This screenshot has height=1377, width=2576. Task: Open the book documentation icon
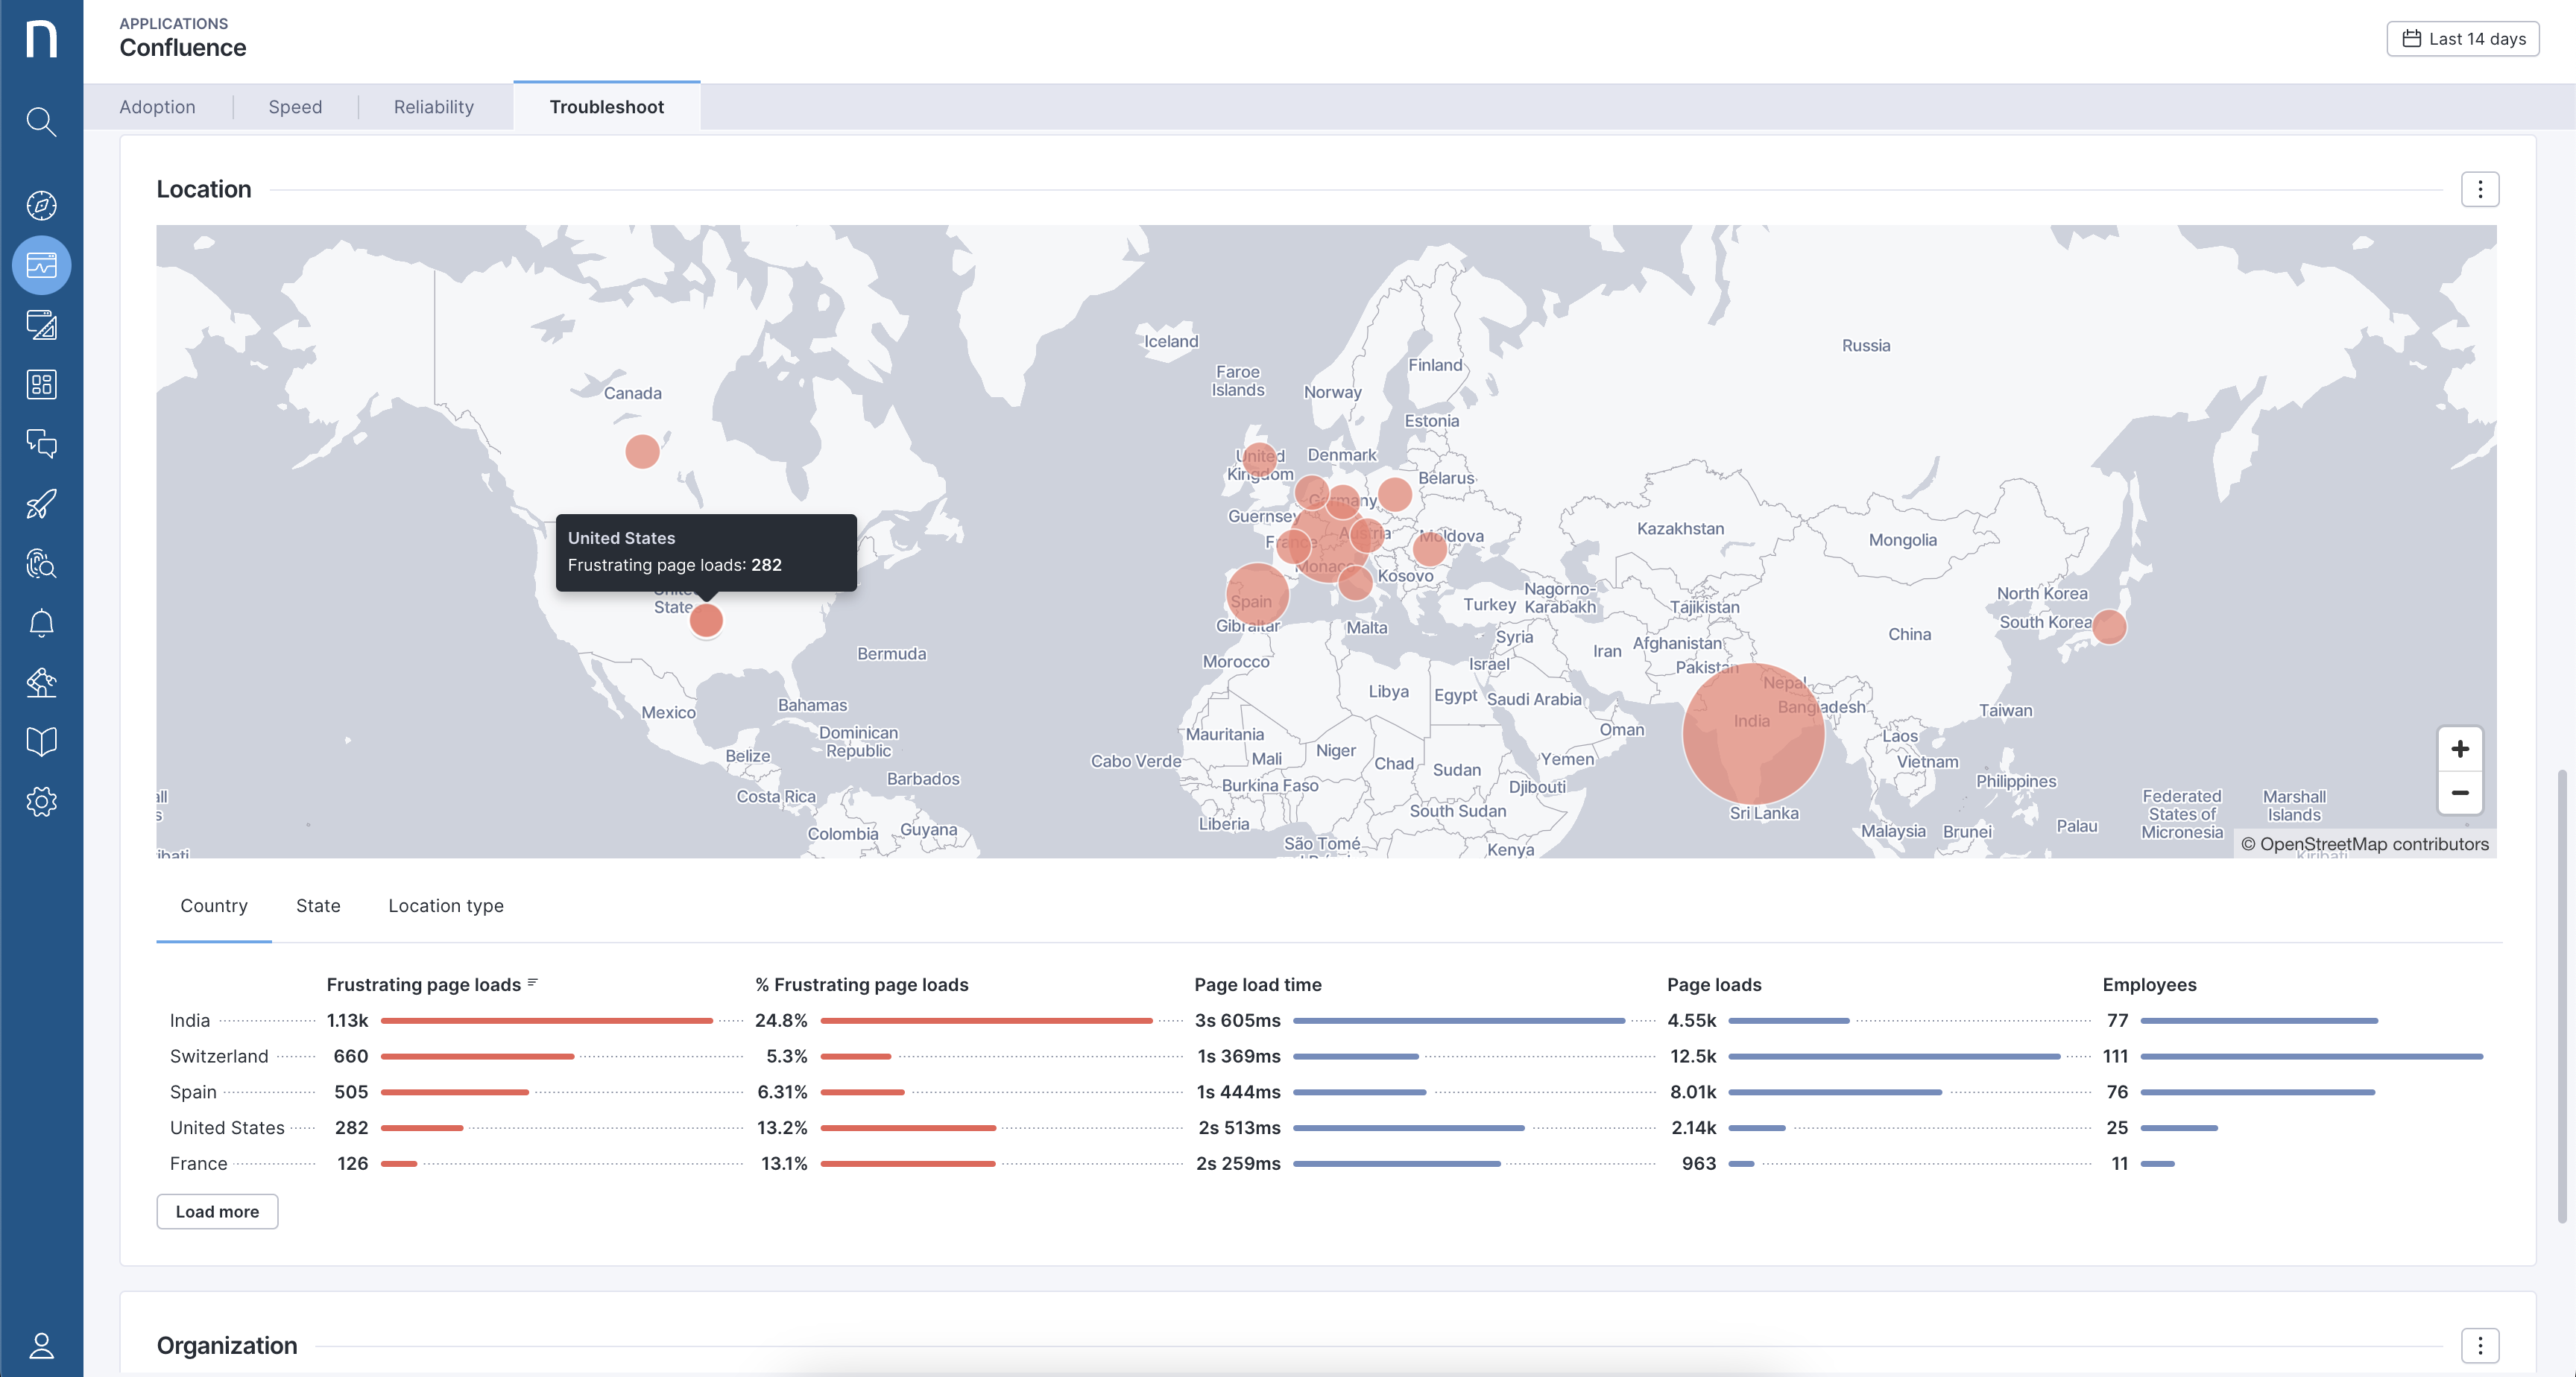(x=41, y=742)
